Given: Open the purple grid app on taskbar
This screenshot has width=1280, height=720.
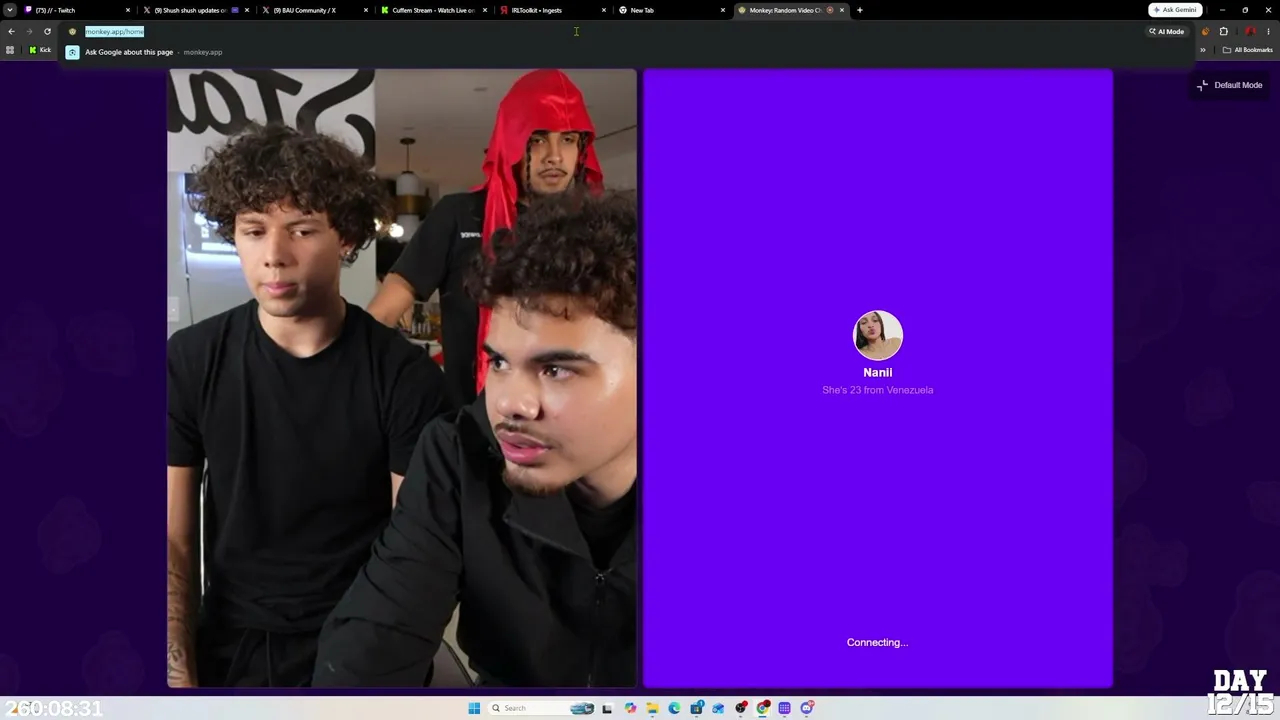Looking at the screenshot, I should coord(785,708).
